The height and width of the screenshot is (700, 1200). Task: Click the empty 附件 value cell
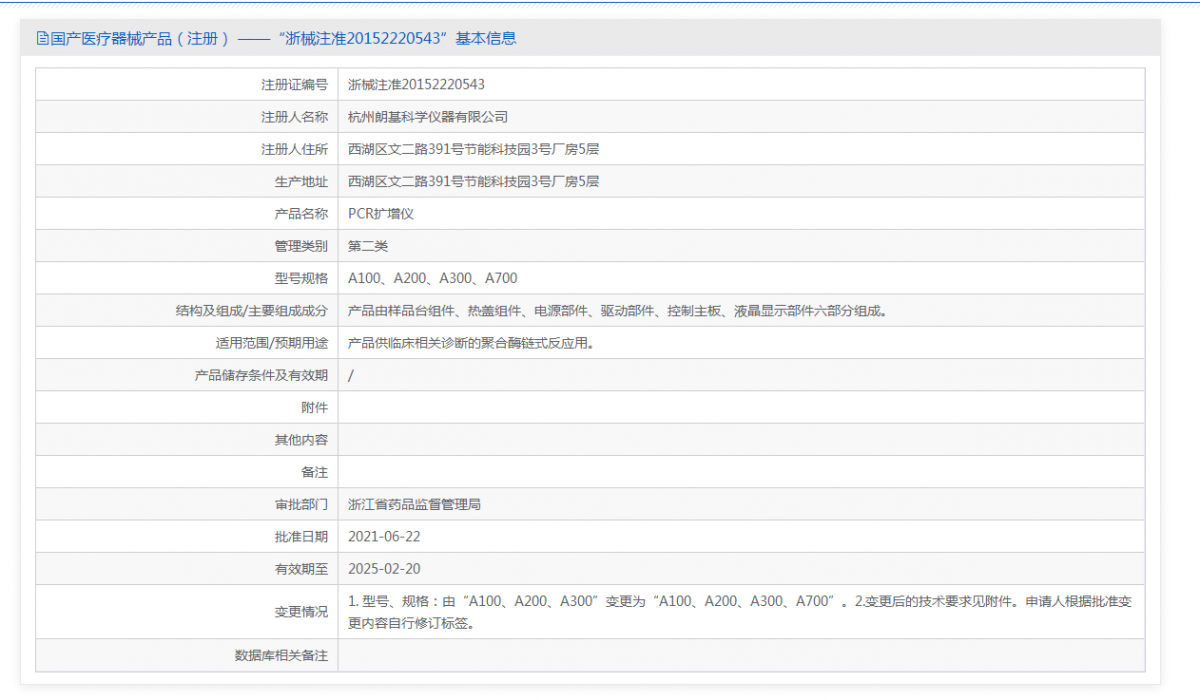pos(740,407)
